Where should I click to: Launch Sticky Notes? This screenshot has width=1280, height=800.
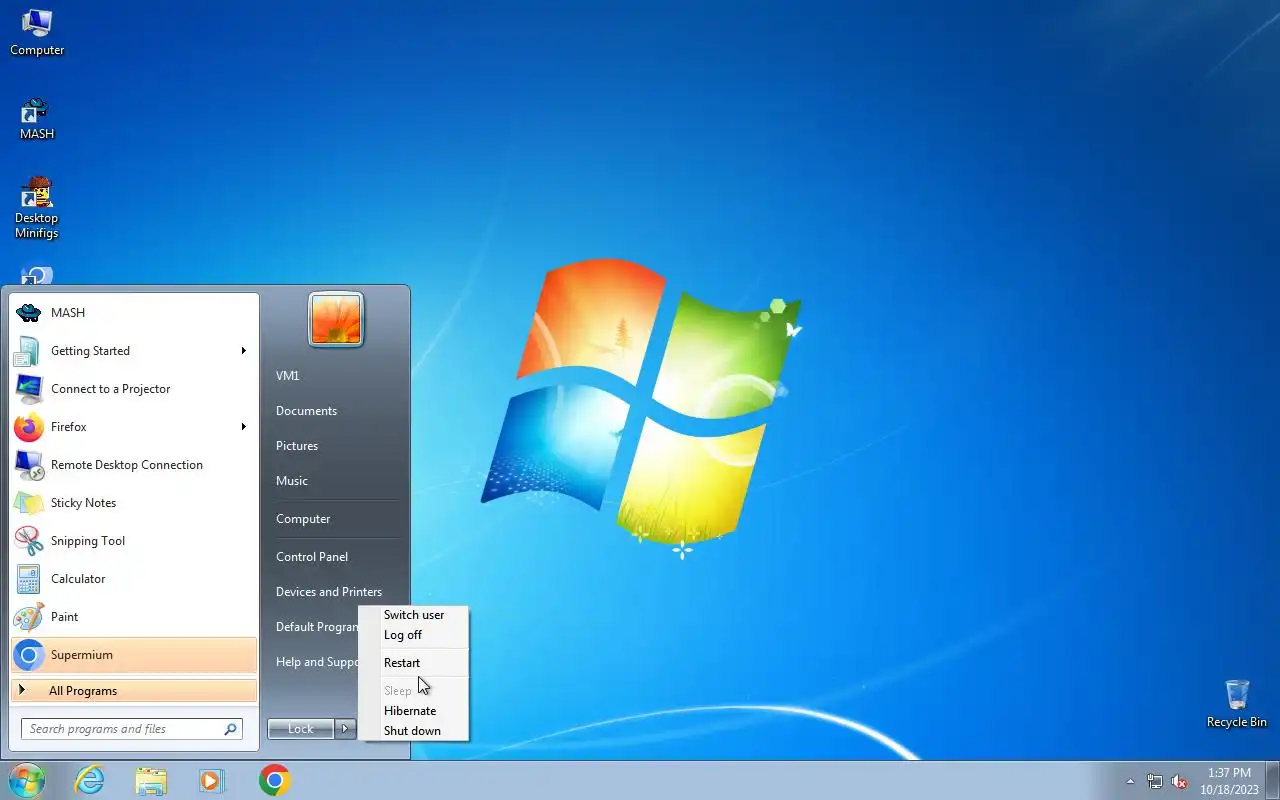[134, 503]
